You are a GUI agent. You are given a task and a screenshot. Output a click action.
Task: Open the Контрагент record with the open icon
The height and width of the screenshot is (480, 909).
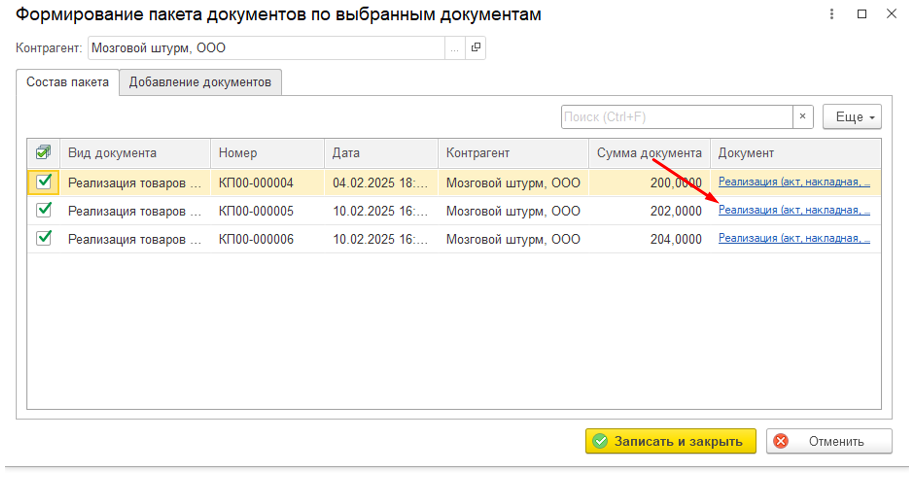point(476,48)
